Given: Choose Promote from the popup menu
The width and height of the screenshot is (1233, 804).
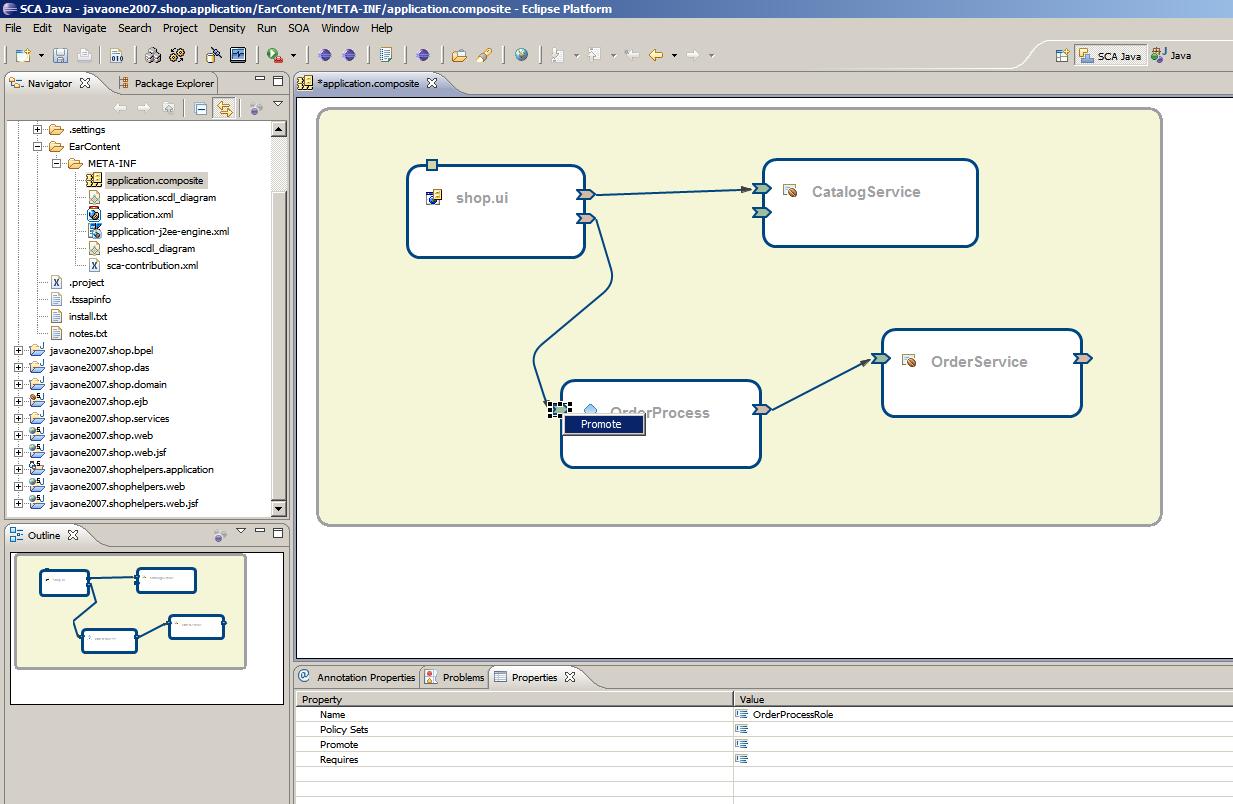Looking at the screenshot, I should click(x=605, y=424).
